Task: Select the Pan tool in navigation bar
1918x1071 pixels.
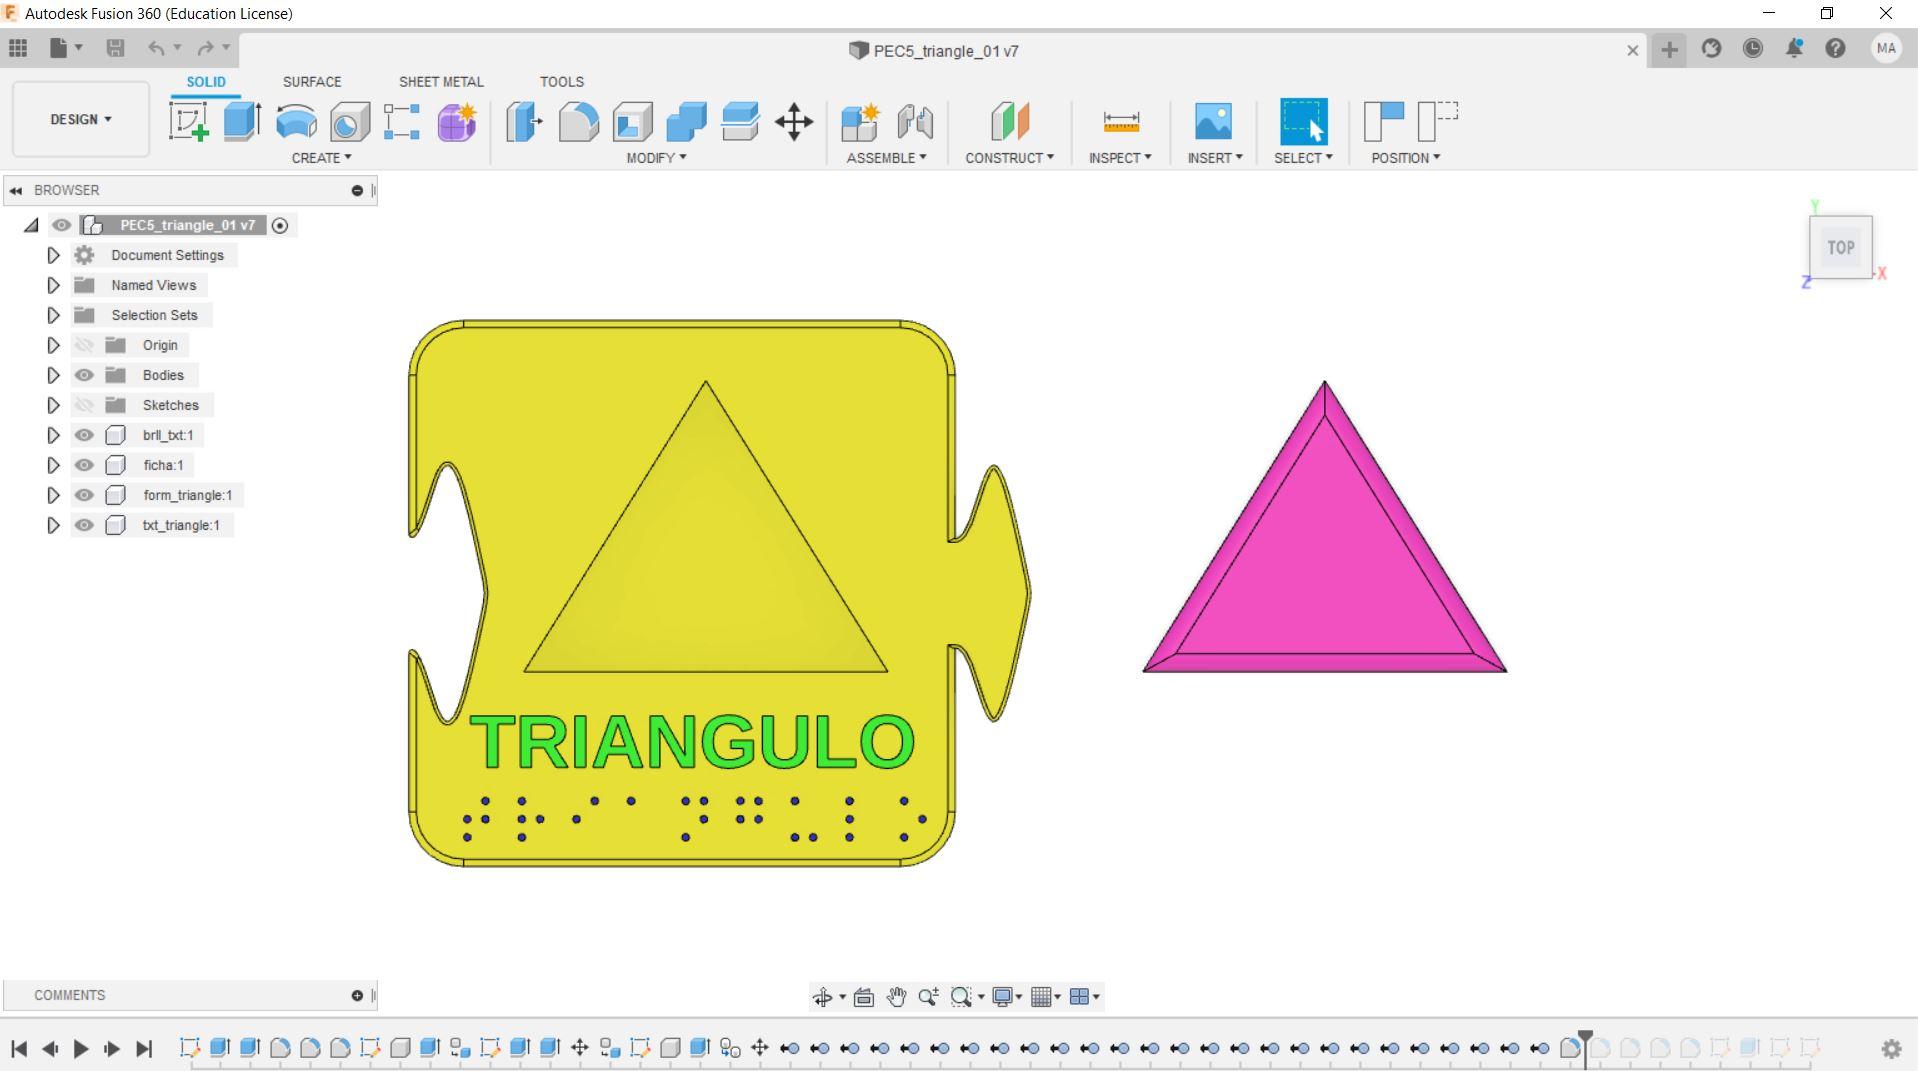Action: pyautogui.click(x=895, y=996)
